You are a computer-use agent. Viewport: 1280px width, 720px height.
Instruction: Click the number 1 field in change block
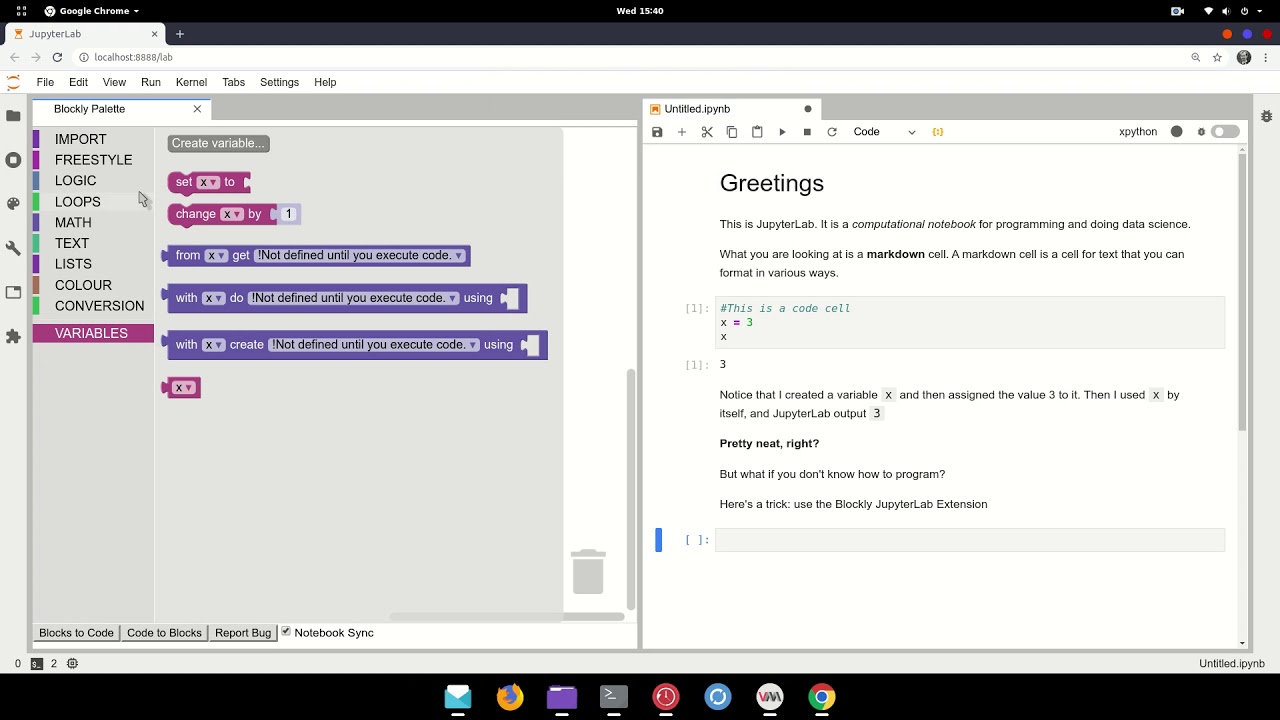coord(288,214)
